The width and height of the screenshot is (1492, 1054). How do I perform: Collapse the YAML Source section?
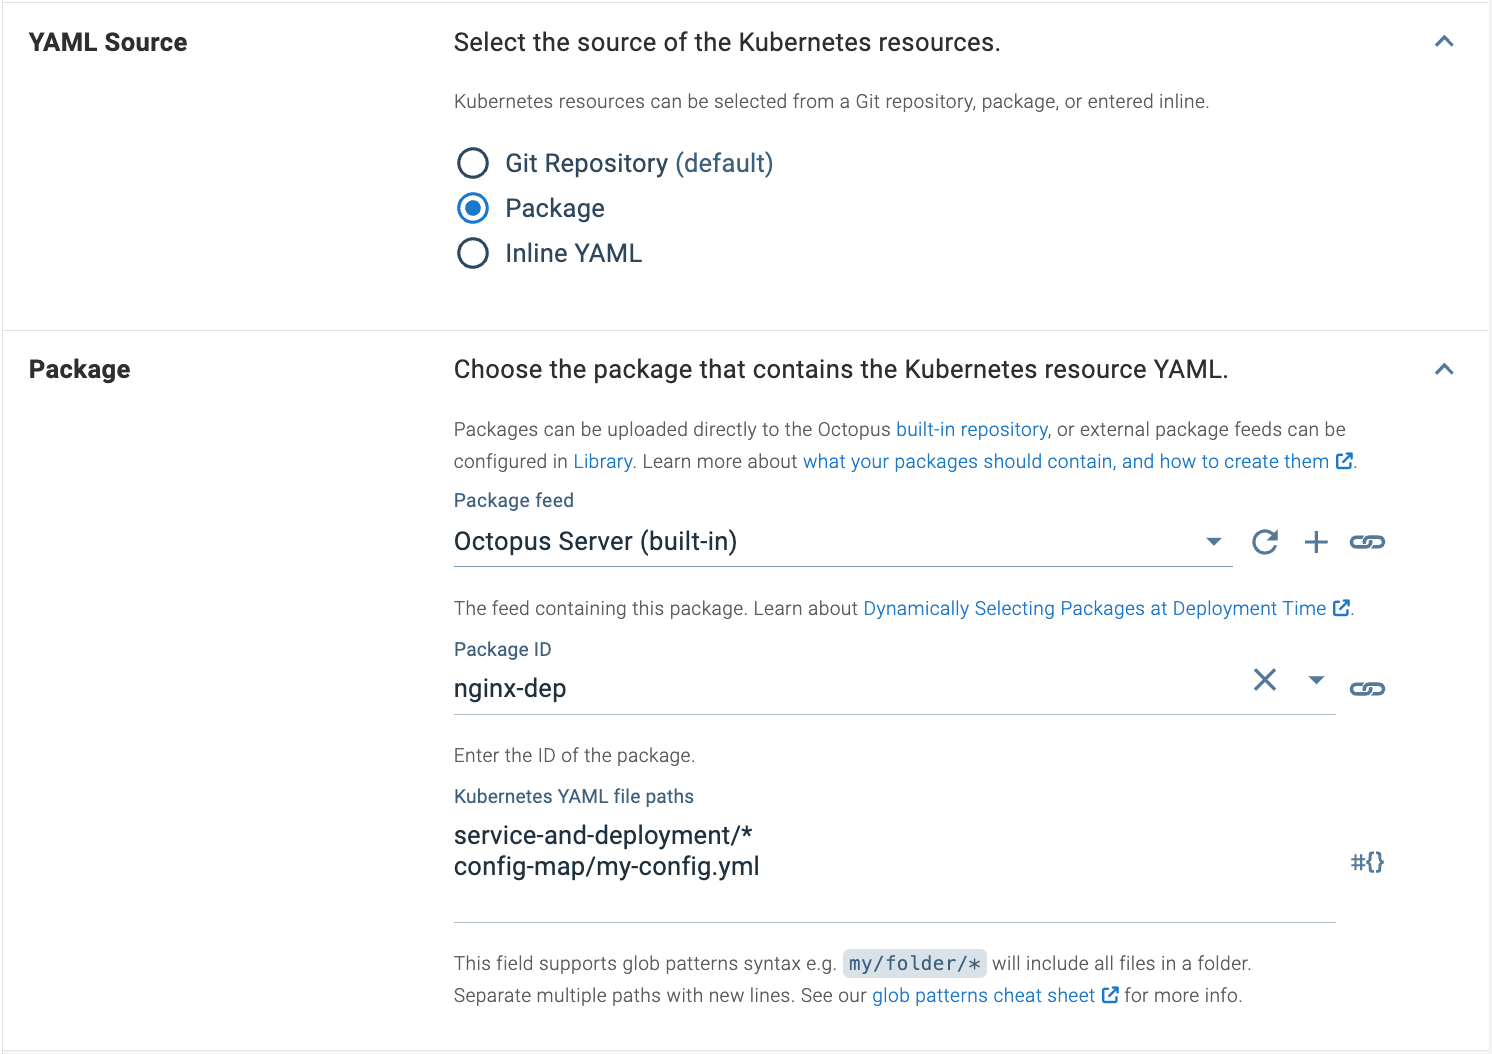pos(1444,41)
